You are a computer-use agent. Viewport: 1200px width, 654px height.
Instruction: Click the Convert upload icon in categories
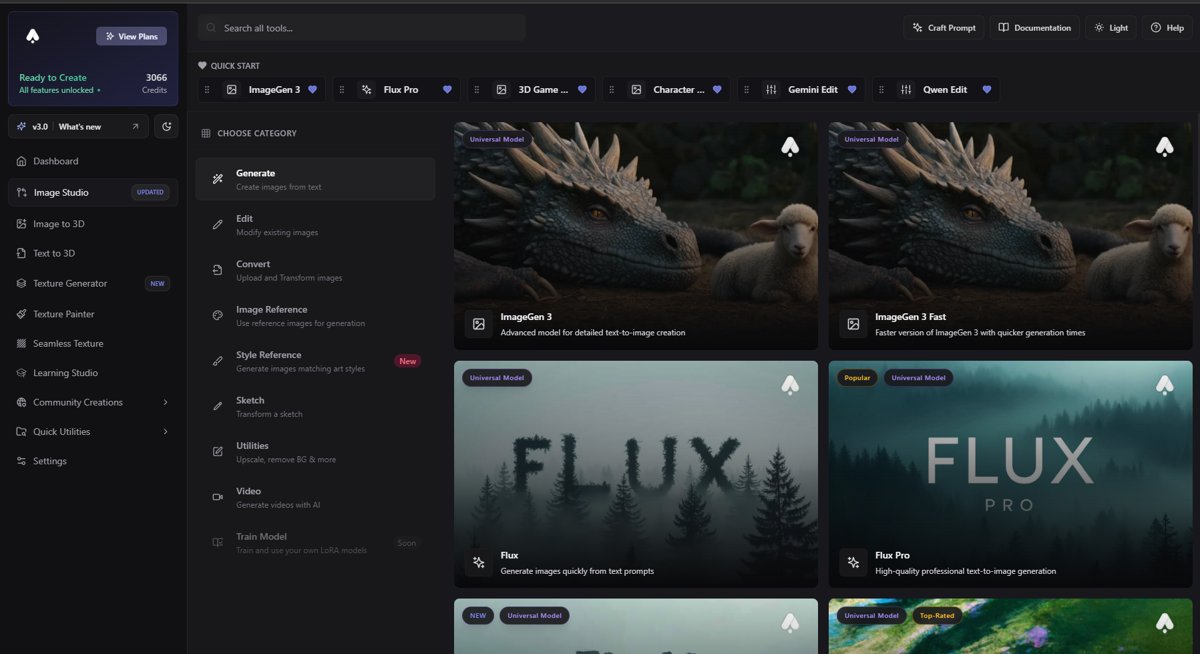click(x=217, y=270)
